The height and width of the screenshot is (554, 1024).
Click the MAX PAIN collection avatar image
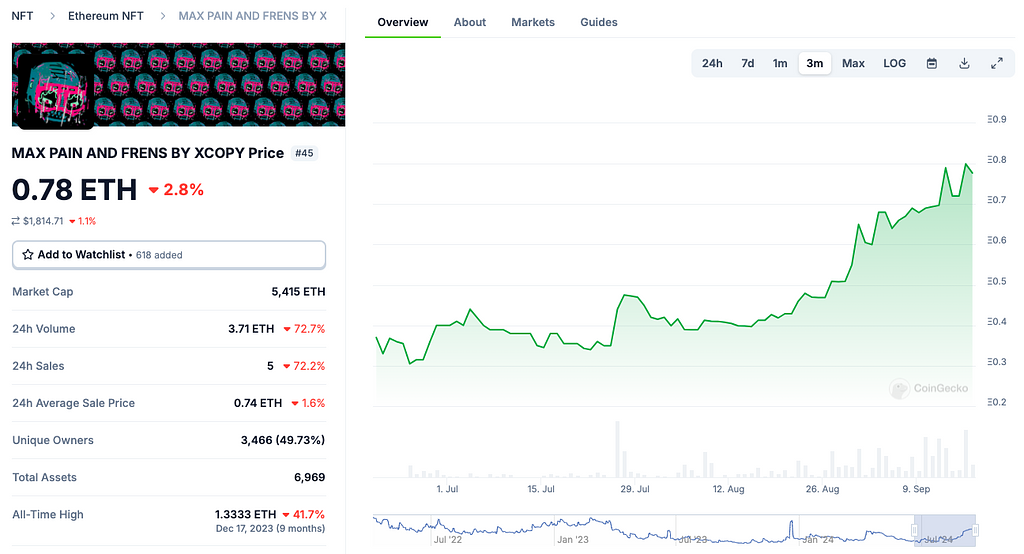[53, 89]
